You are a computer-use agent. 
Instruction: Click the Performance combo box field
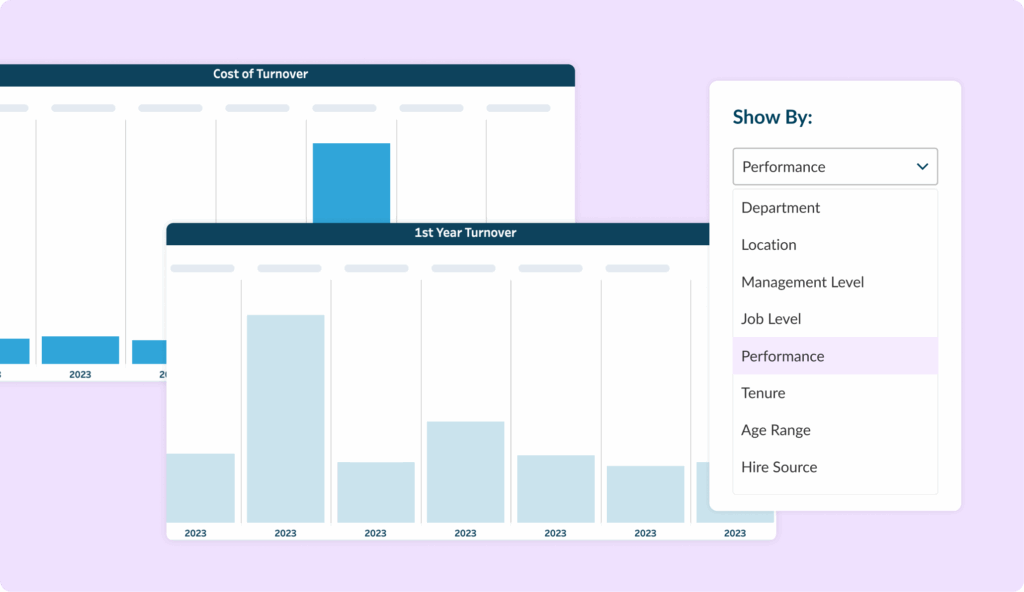pos(820,167)
